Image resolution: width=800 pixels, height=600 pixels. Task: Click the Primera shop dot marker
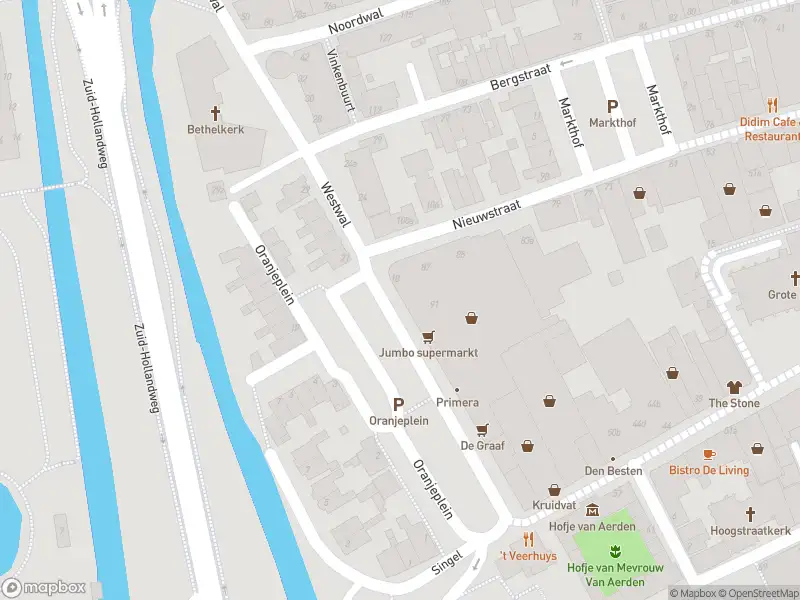coord(457,390)
